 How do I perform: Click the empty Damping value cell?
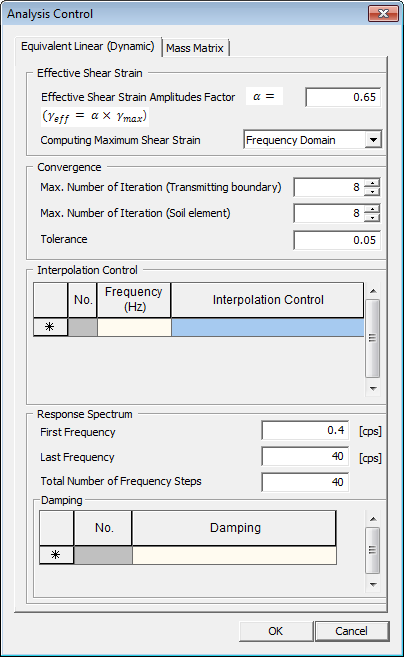click(234, 555)
